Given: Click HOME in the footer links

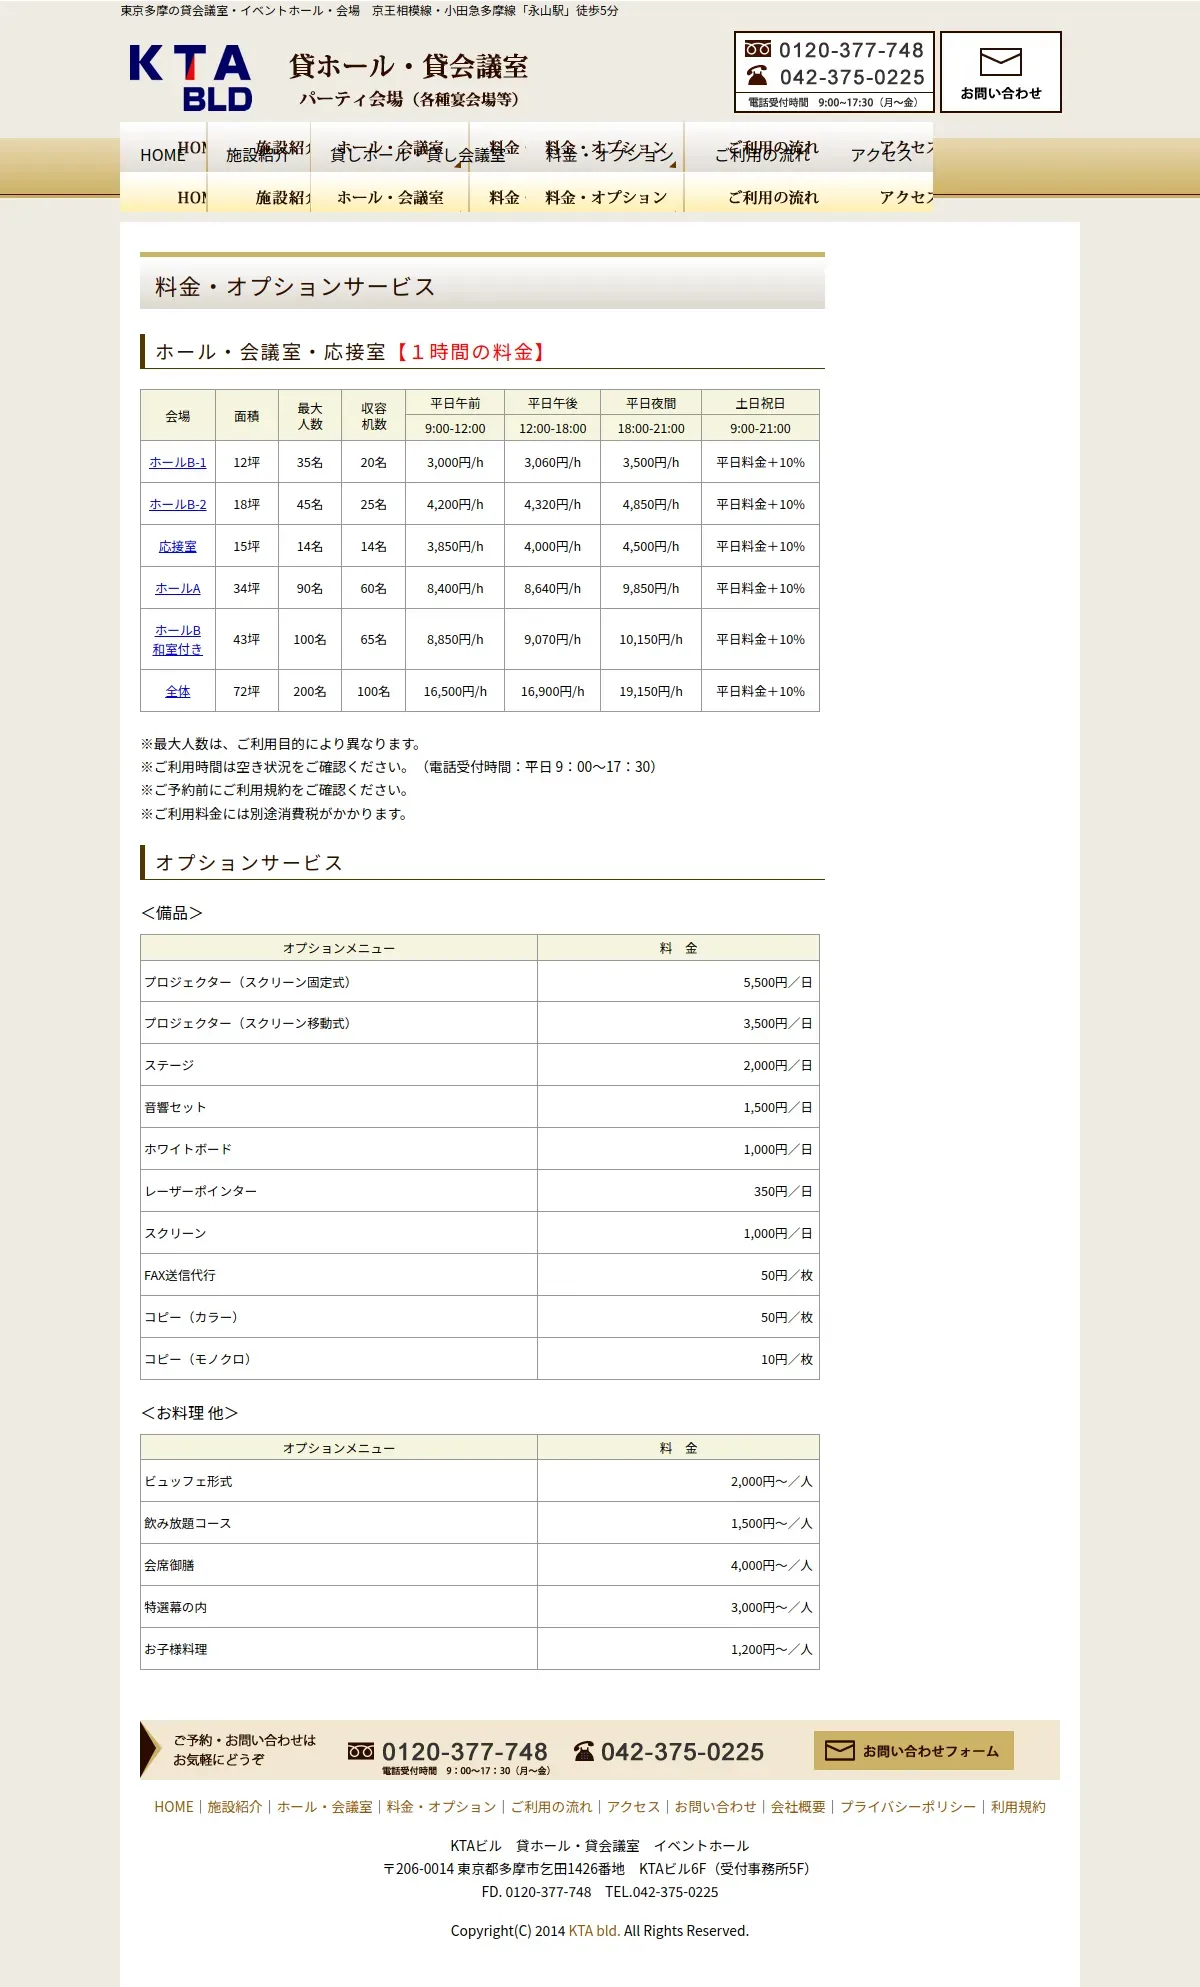Looking at the screenshot, I should click(x=174, y=1806).
